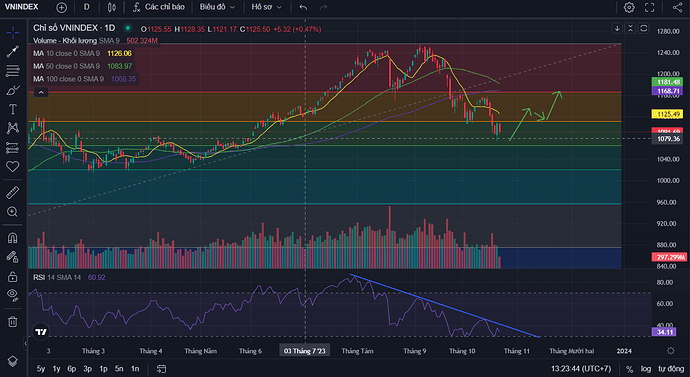The image size is (690, 377).
Task: Click the share chart icon
Action: pyautogui.click(x=677, y=7)
